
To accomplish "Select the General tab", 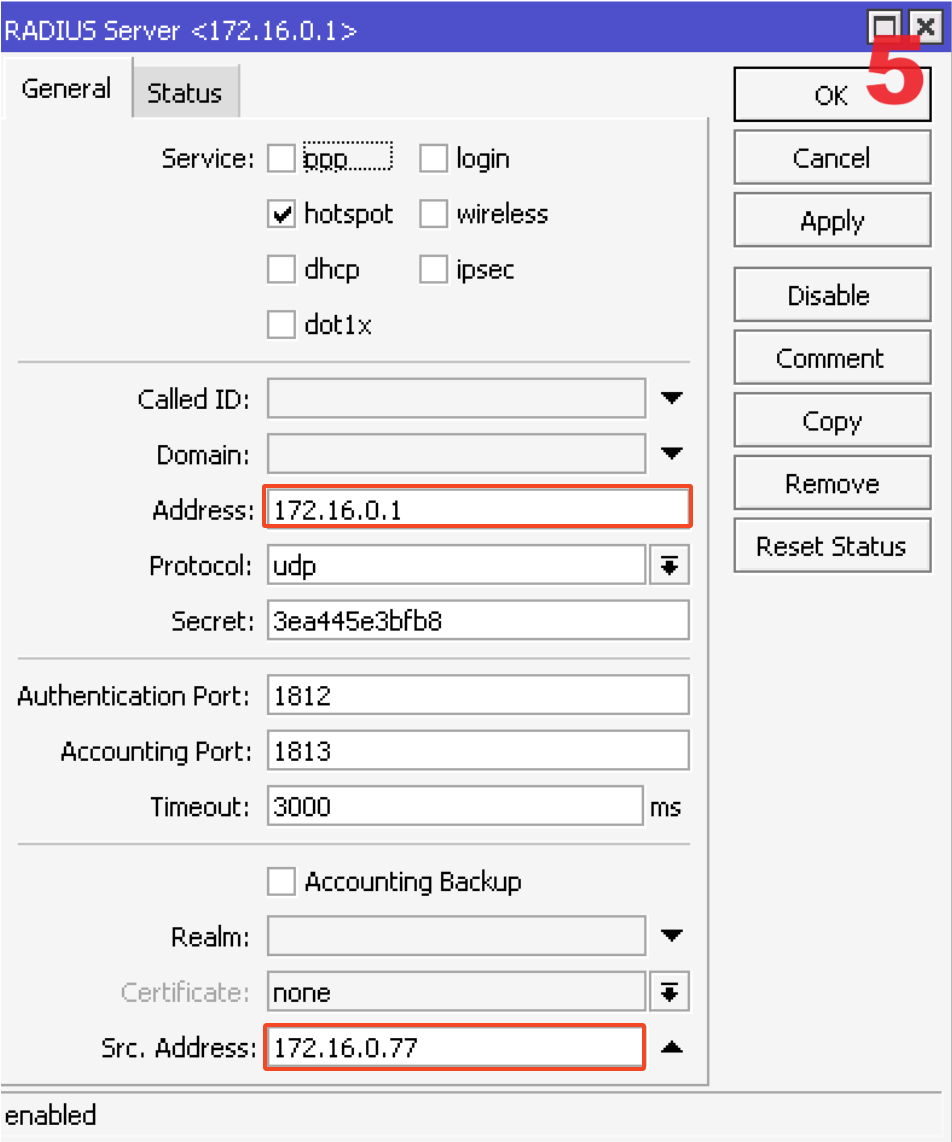I will click(66, 89).
